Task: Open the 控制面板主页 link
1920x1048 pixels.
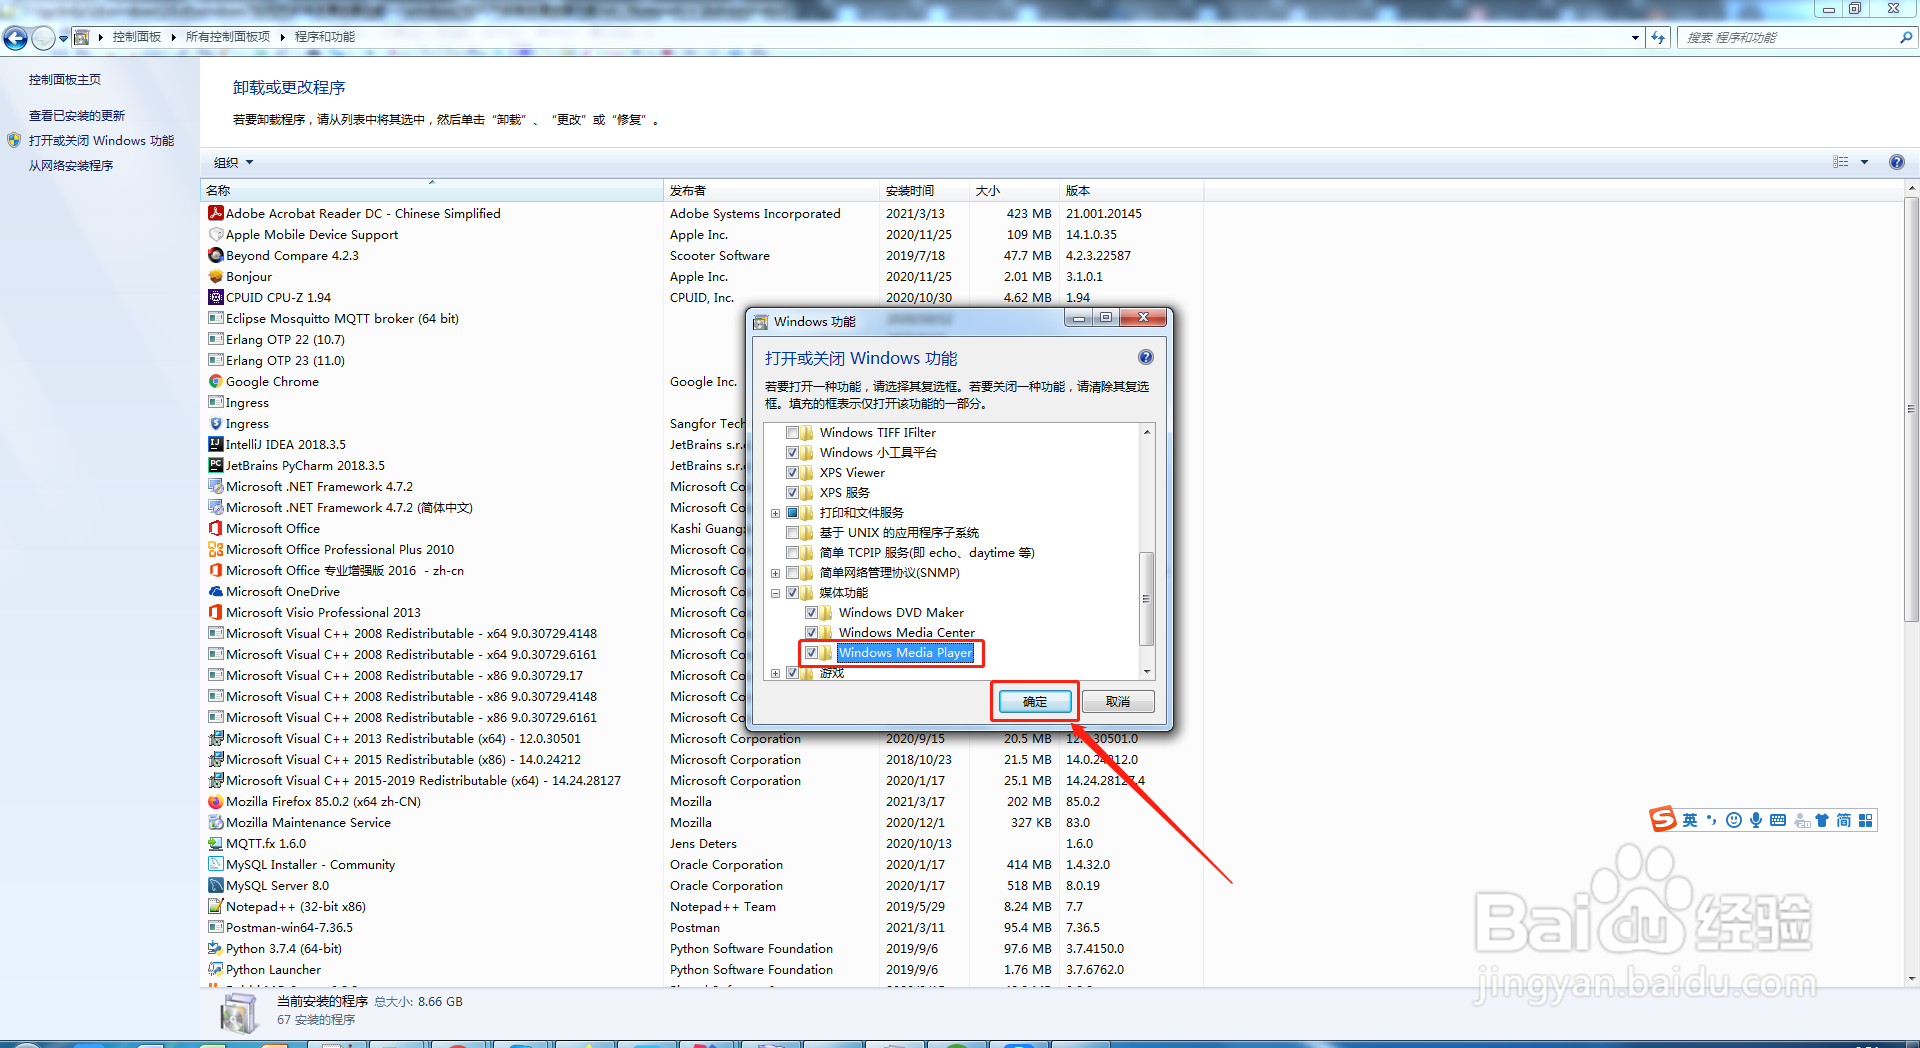Action: (x=65, y=80)
